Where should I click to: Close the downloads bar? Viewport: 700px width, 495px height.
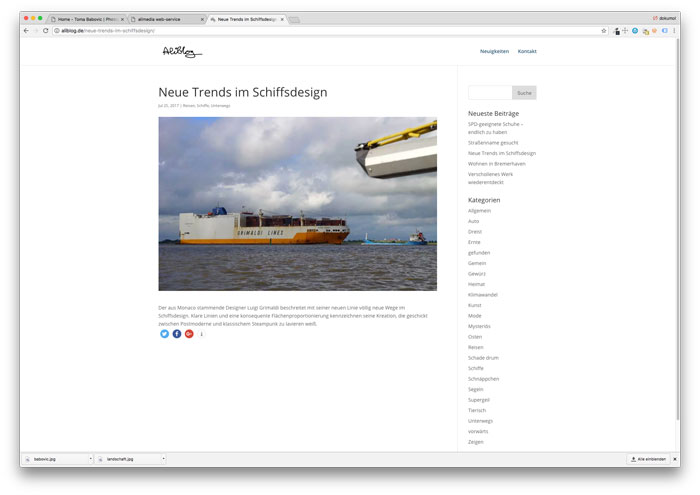[675, 459]
